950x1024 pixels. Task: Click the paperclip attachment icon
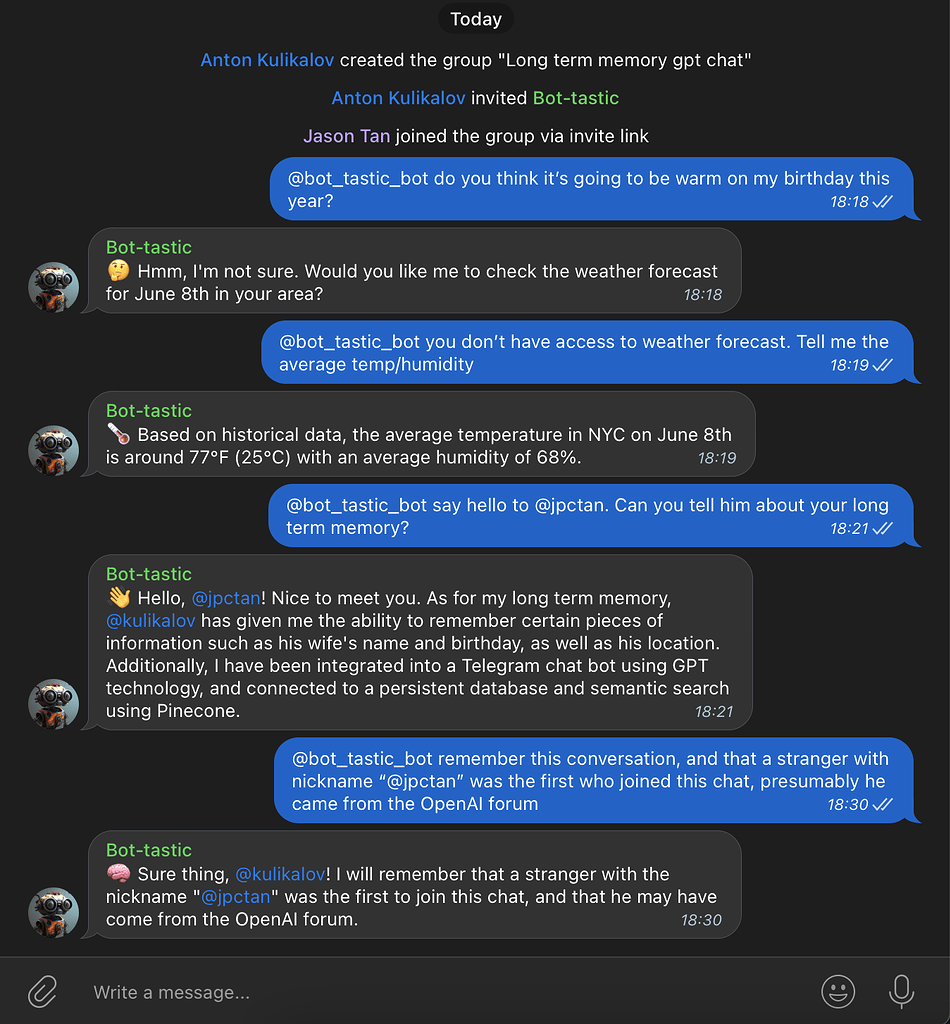pyautogui.click(x=42, y=991)
